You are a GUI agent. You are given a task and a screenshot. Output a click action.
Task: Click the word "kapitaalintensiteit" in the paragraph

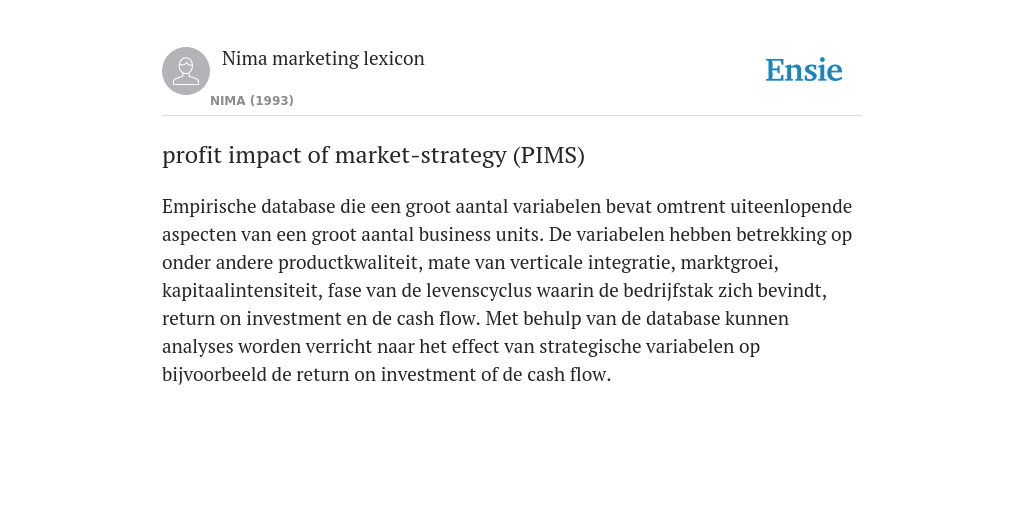click(242, 291)
